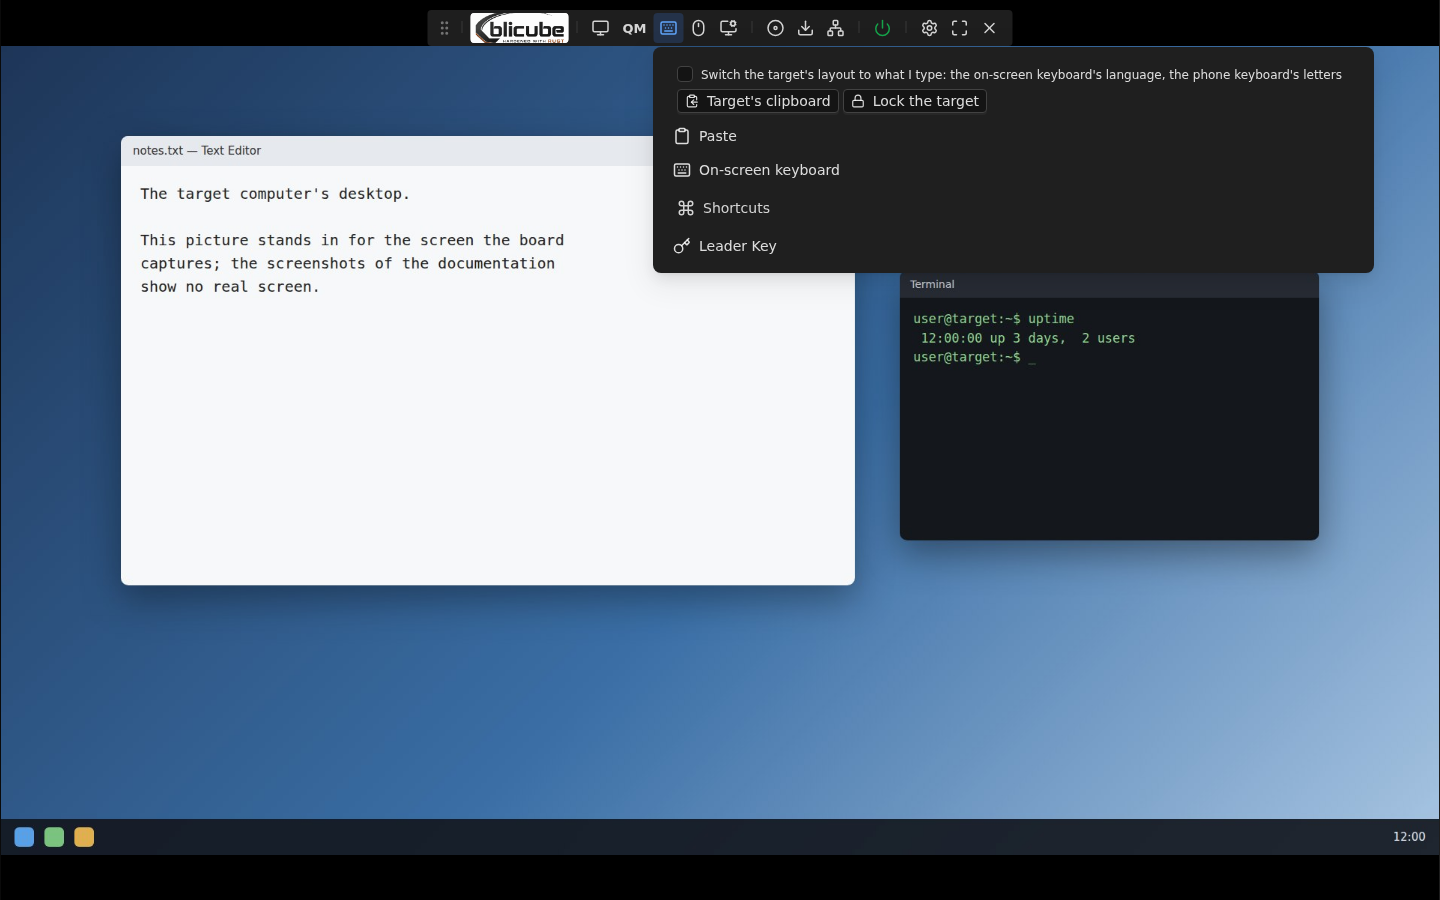Image resolution: width=1440 pixels, height=900 pixels.
Task: Close the toolbar with the X icon
Action: (x=990, y=28)
